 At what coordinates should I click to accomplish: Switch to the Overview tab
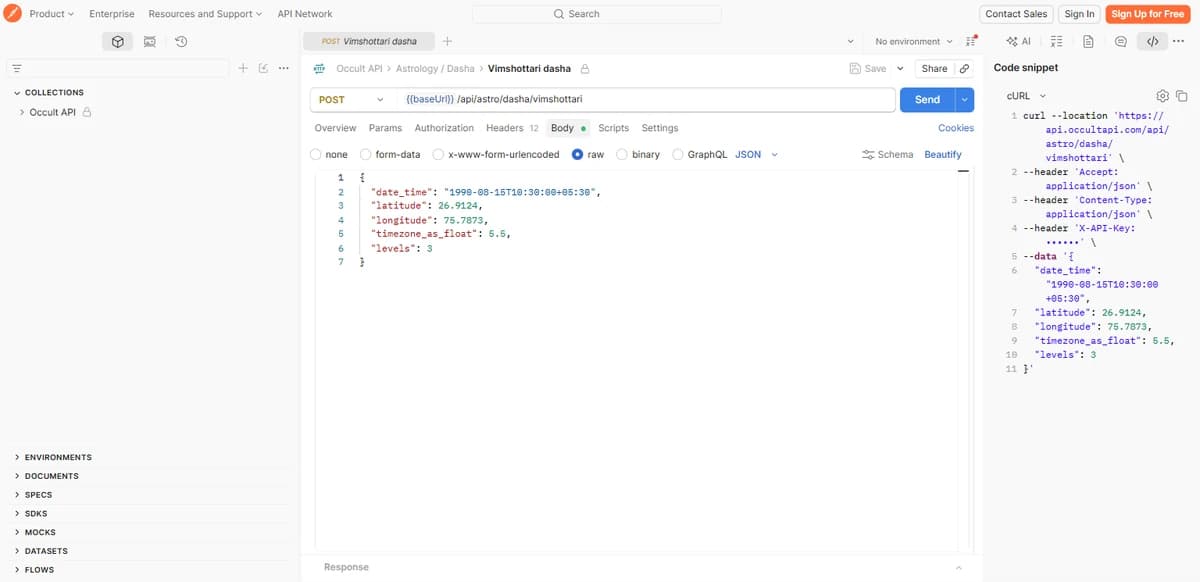tap(335, 128)
